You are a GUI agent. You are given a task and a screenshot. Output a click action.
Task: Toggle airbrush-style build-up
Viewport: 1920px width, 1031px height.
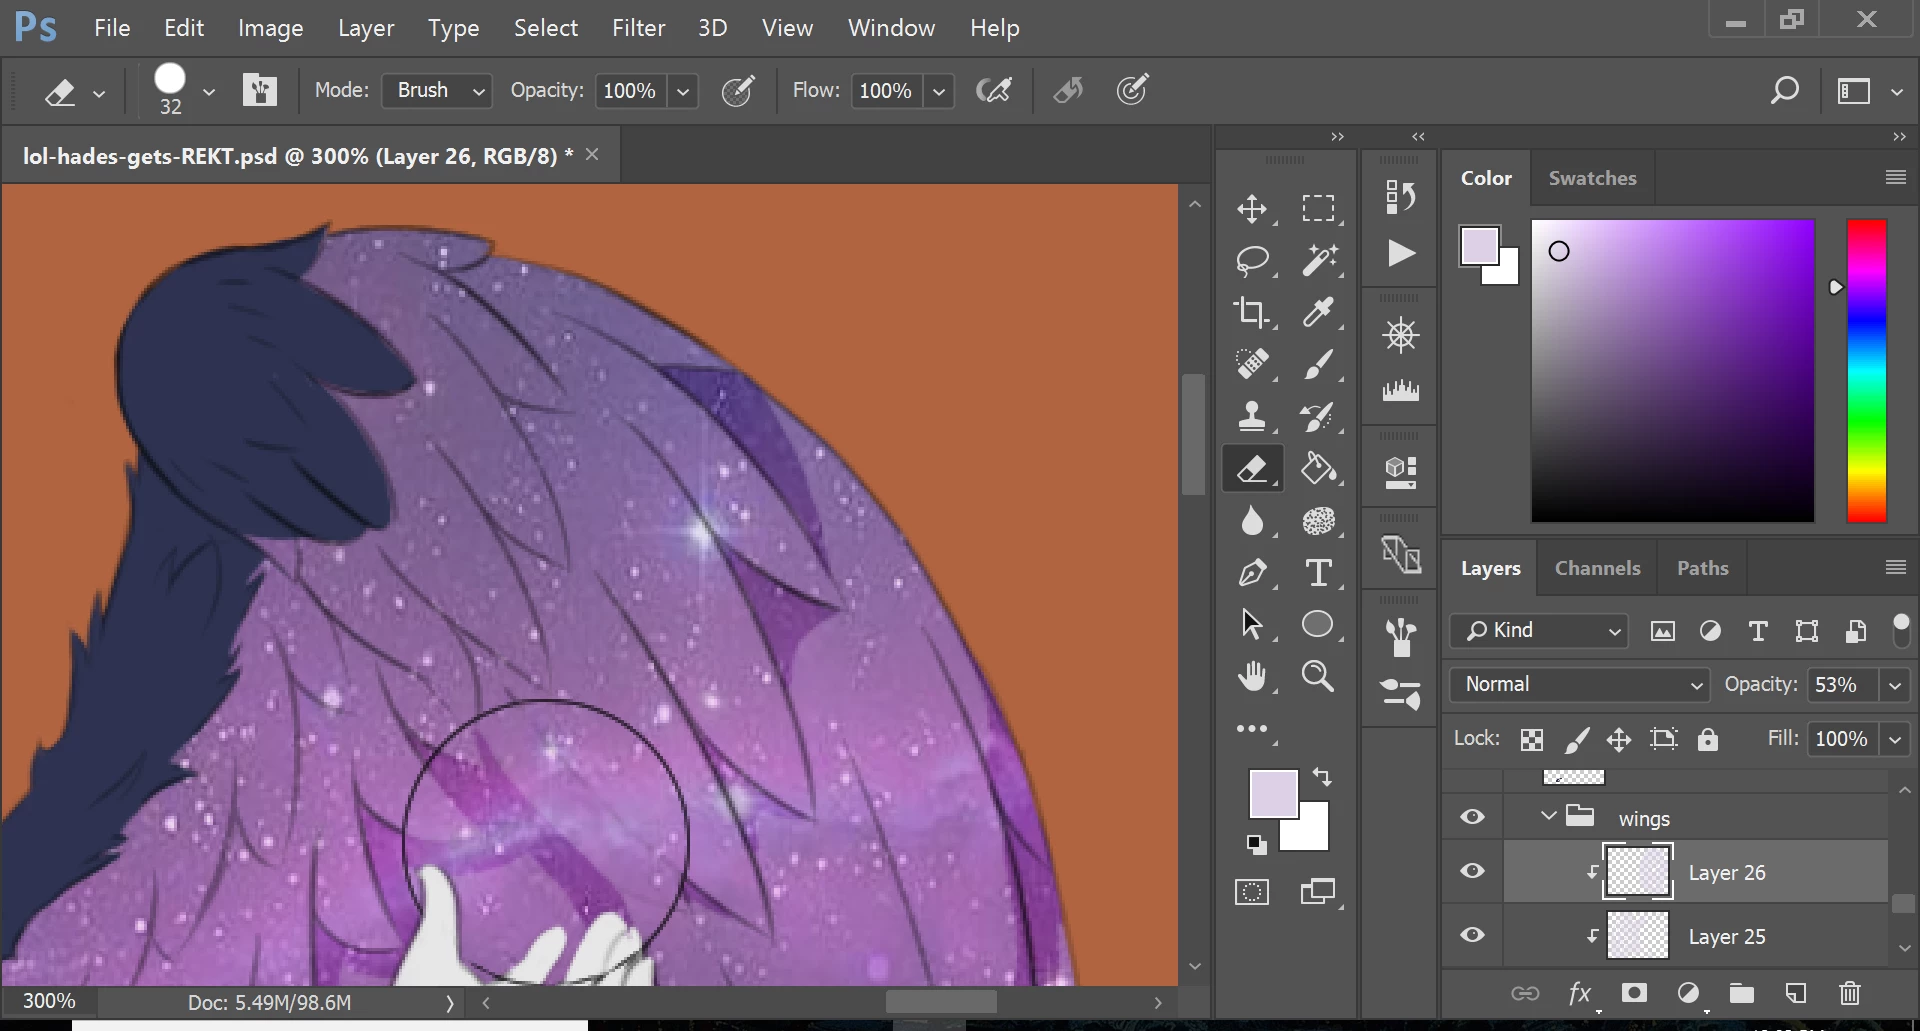click(994, 91)
